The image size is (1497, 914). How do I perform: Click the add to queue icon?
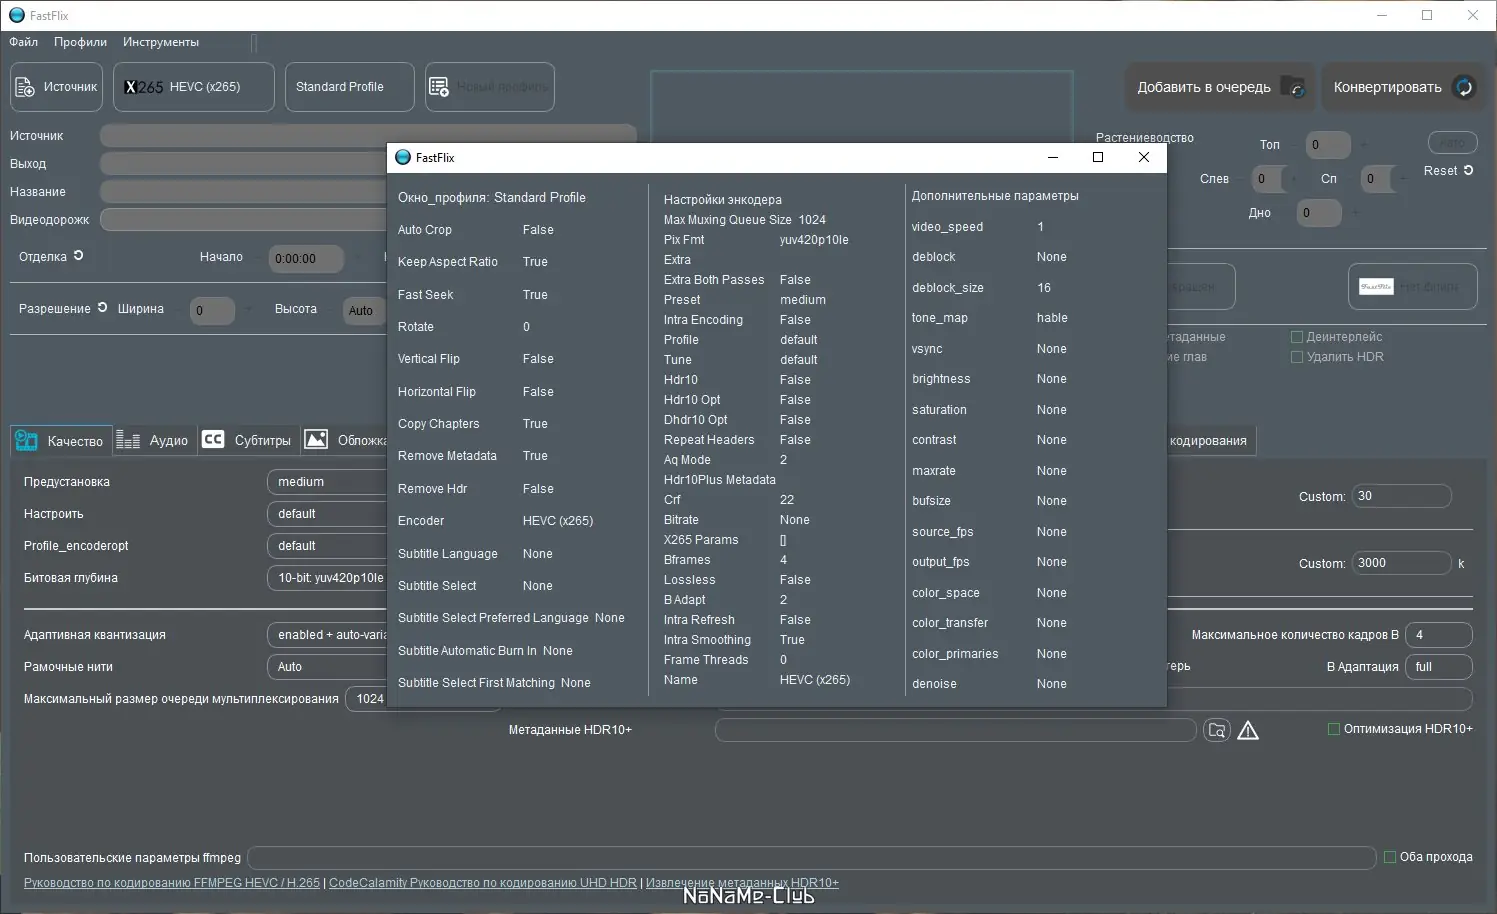click(1293, 87)
